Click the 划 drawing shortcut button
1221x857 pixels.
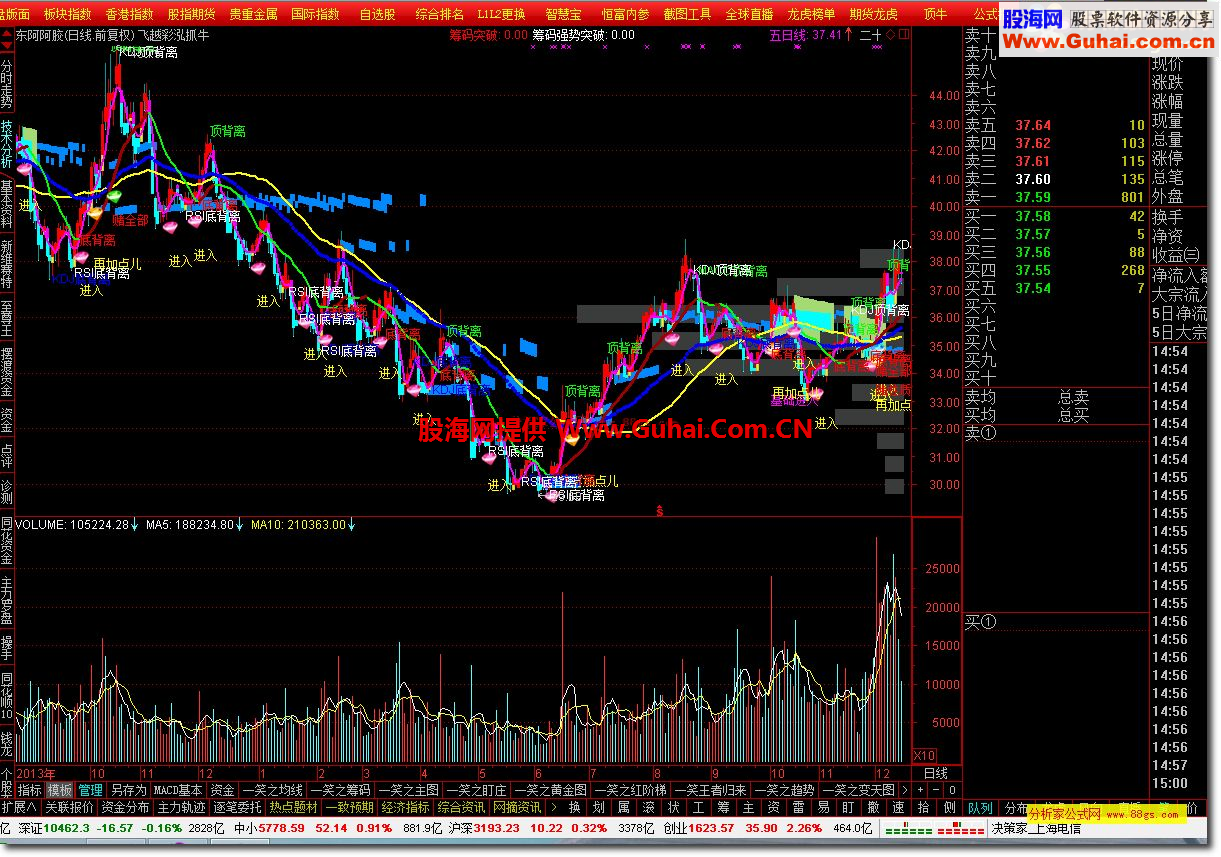point(598,807)
